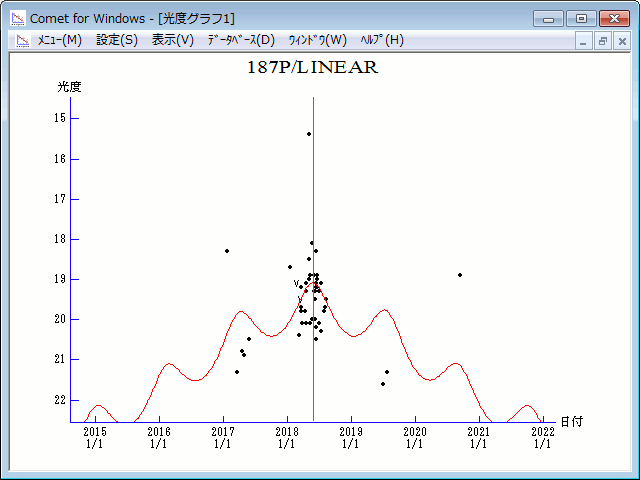Open the 設定(S) settings menu
The width and height of the screenshot is (640, 480).
tap(117, 40)
